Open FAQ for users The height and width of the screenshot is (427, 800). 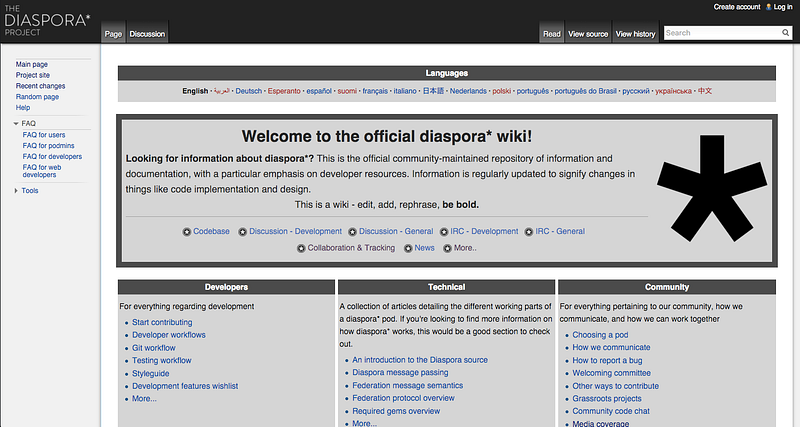44,135
